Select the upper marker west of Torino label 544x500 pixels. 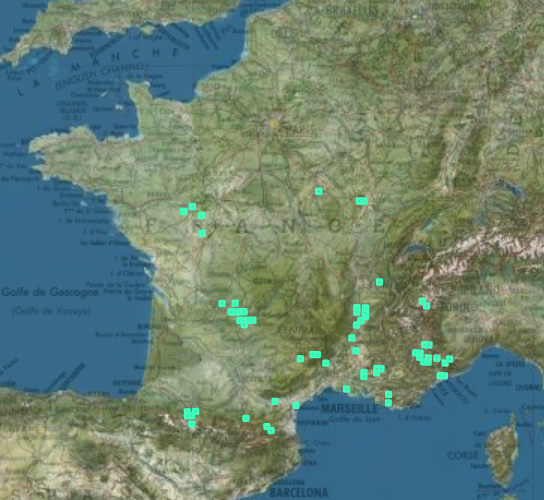(422, 301)
